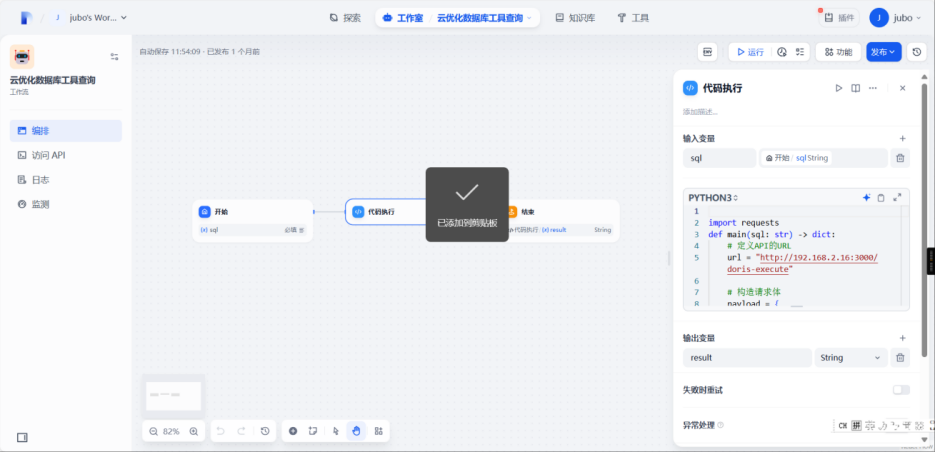Add a new node with plus icon
Screen dimensions: 935x453
[293, 431]
